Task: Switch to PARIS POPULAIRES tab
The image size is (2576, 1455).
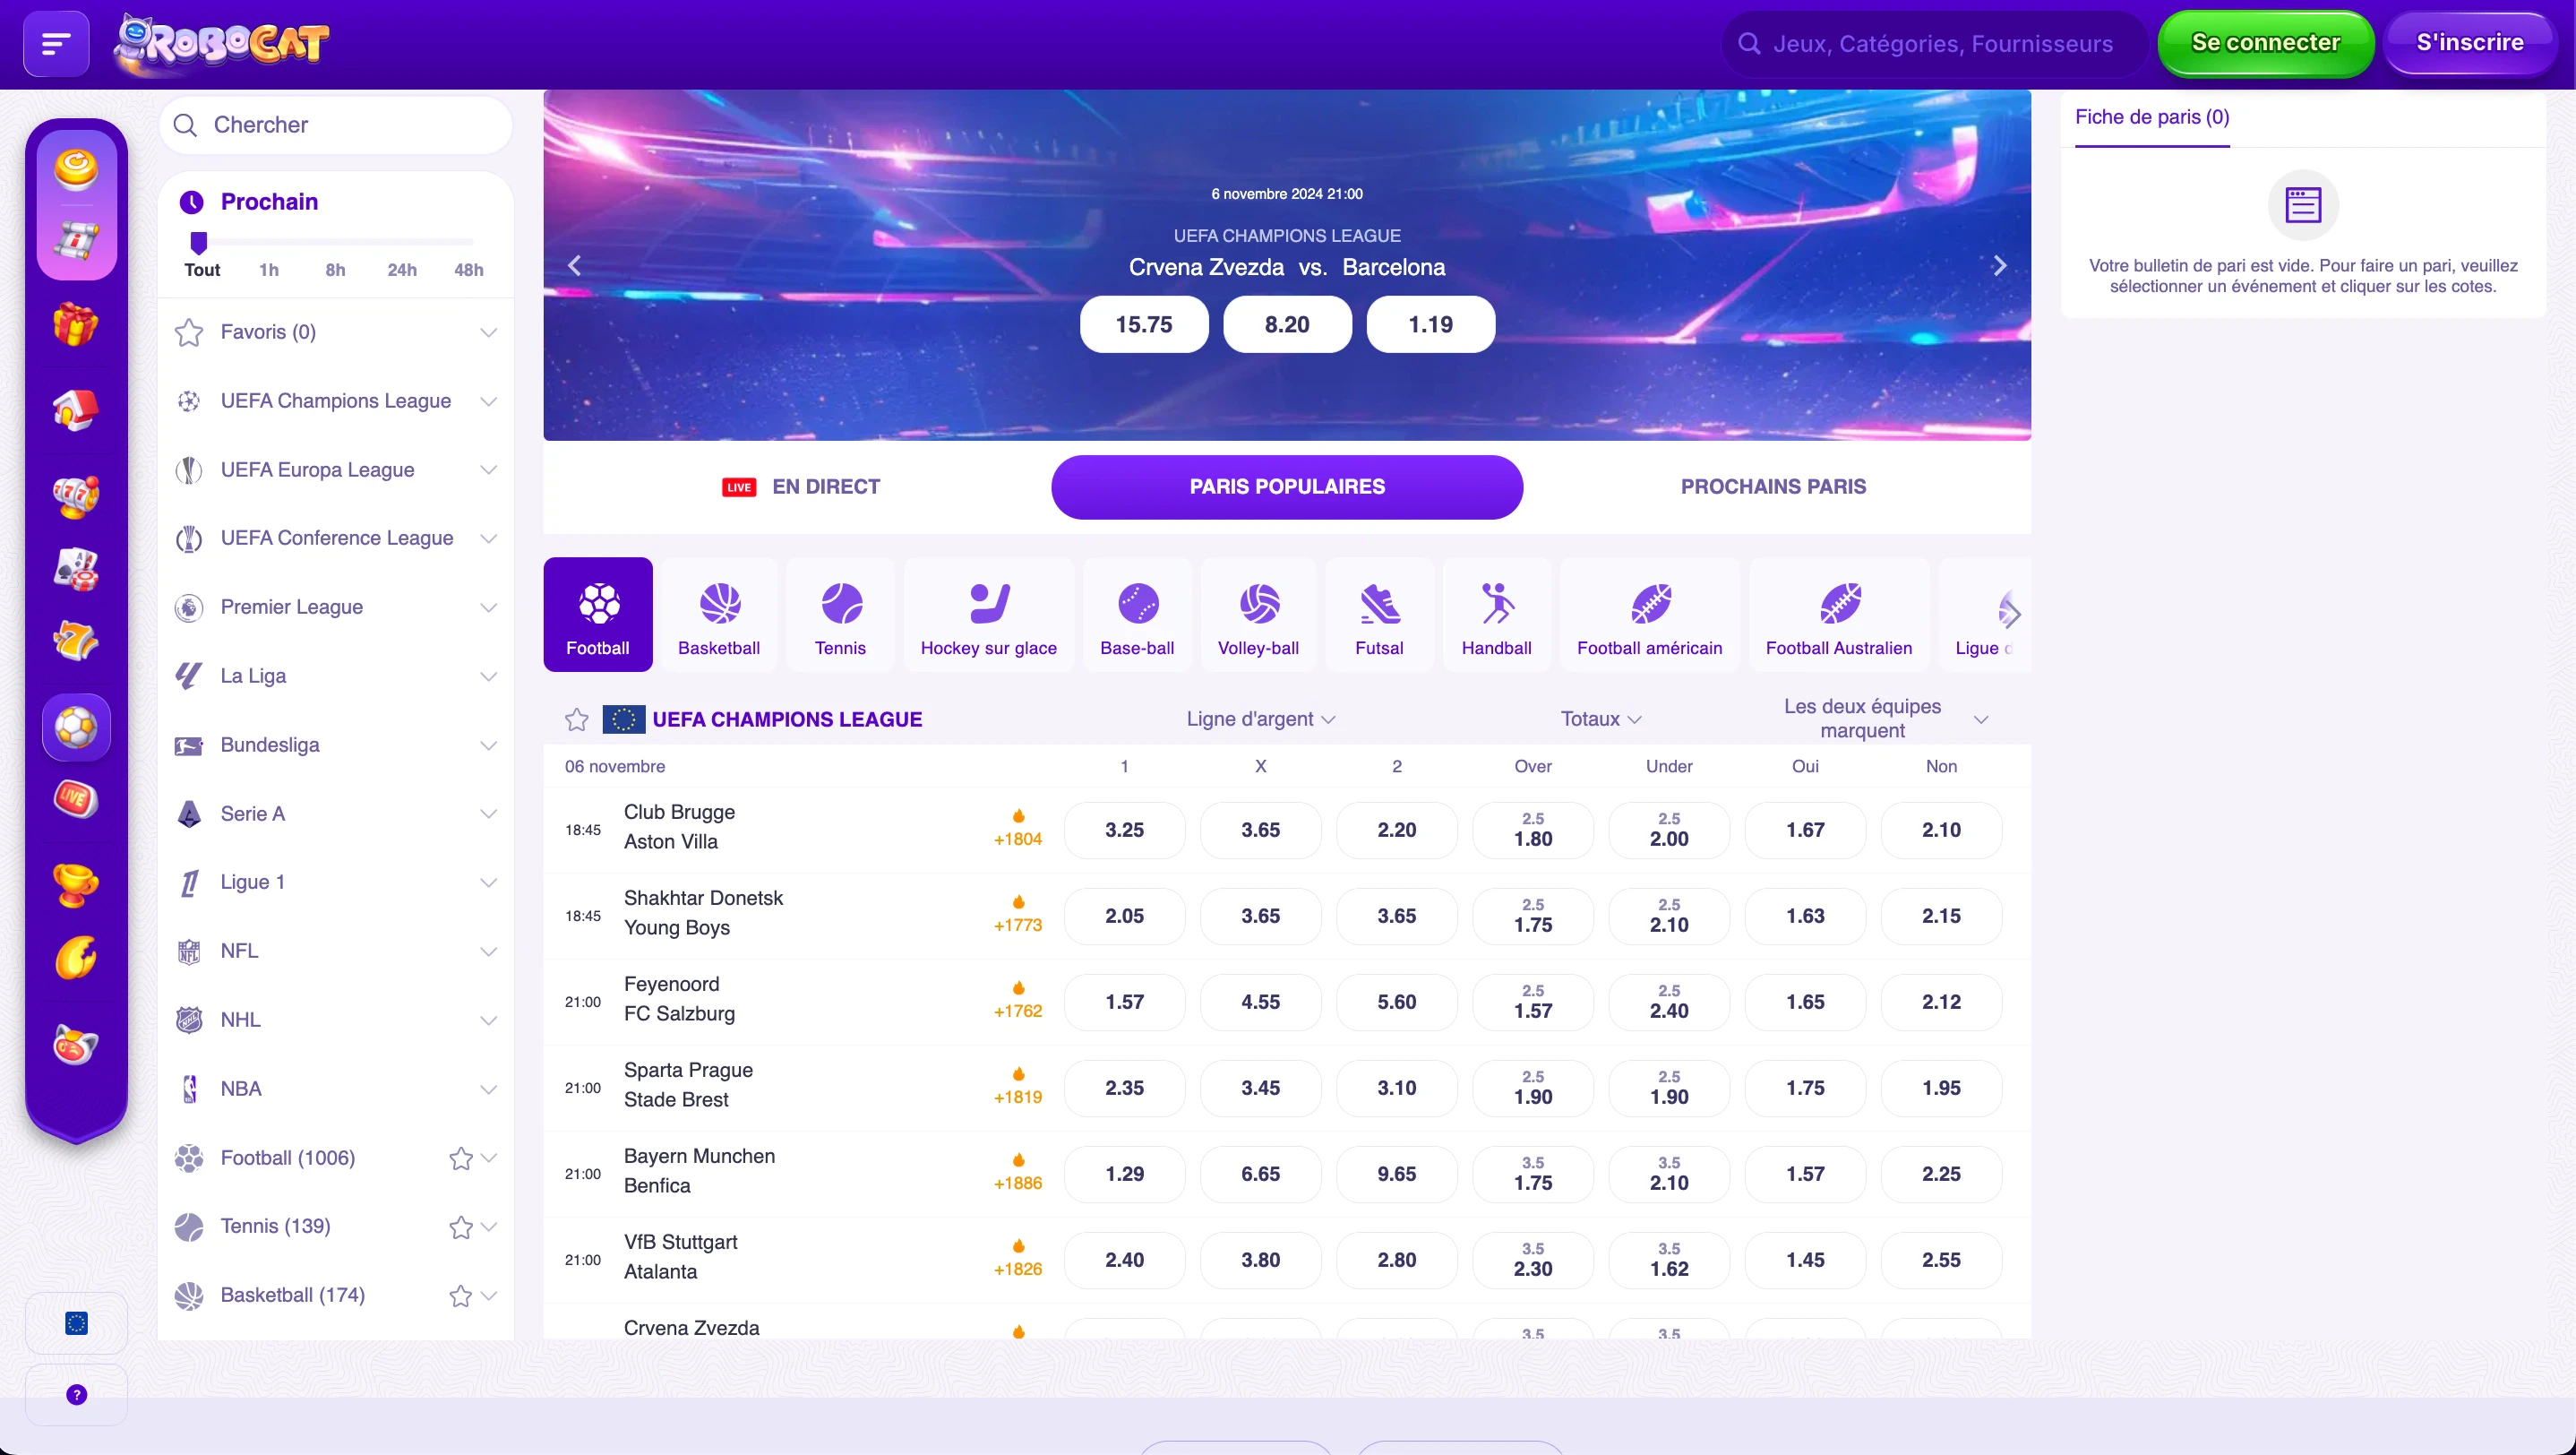Action: pos(1287,487)
